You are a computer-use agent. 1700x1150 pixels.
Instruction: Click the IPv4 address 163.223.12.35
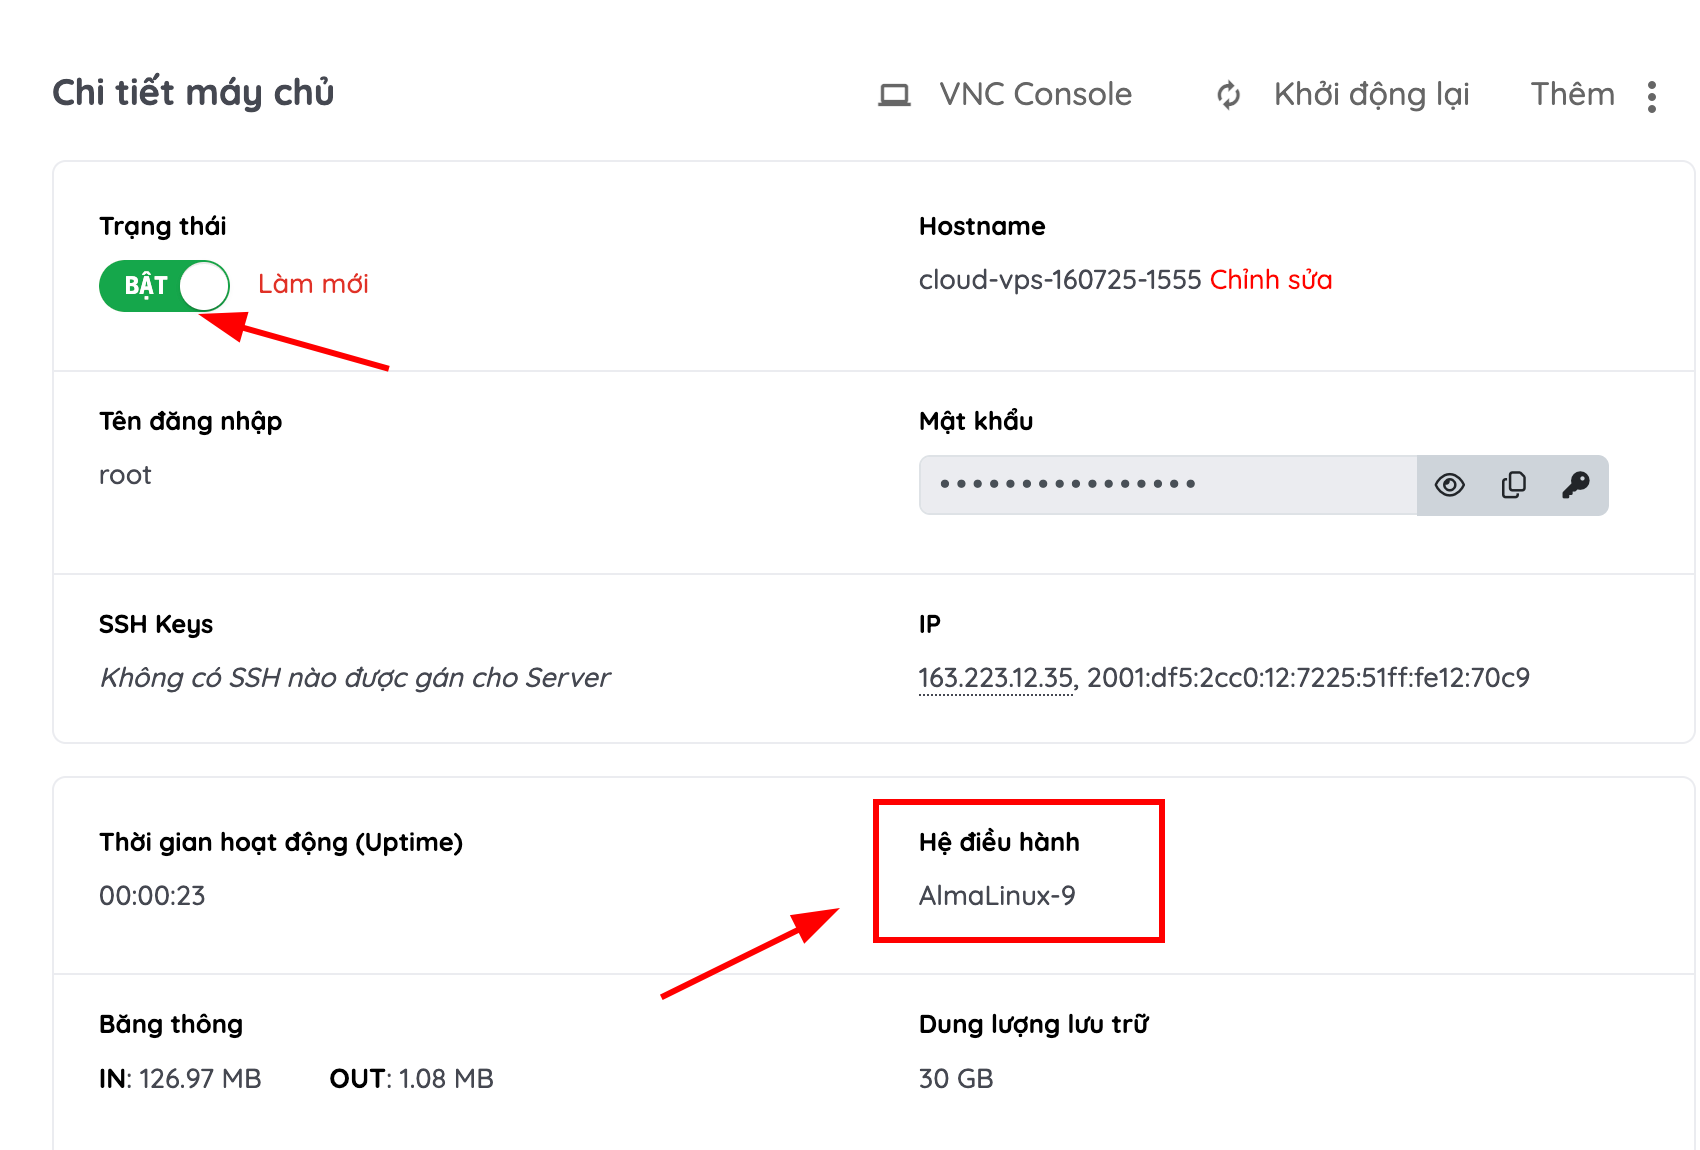(995, 678)
